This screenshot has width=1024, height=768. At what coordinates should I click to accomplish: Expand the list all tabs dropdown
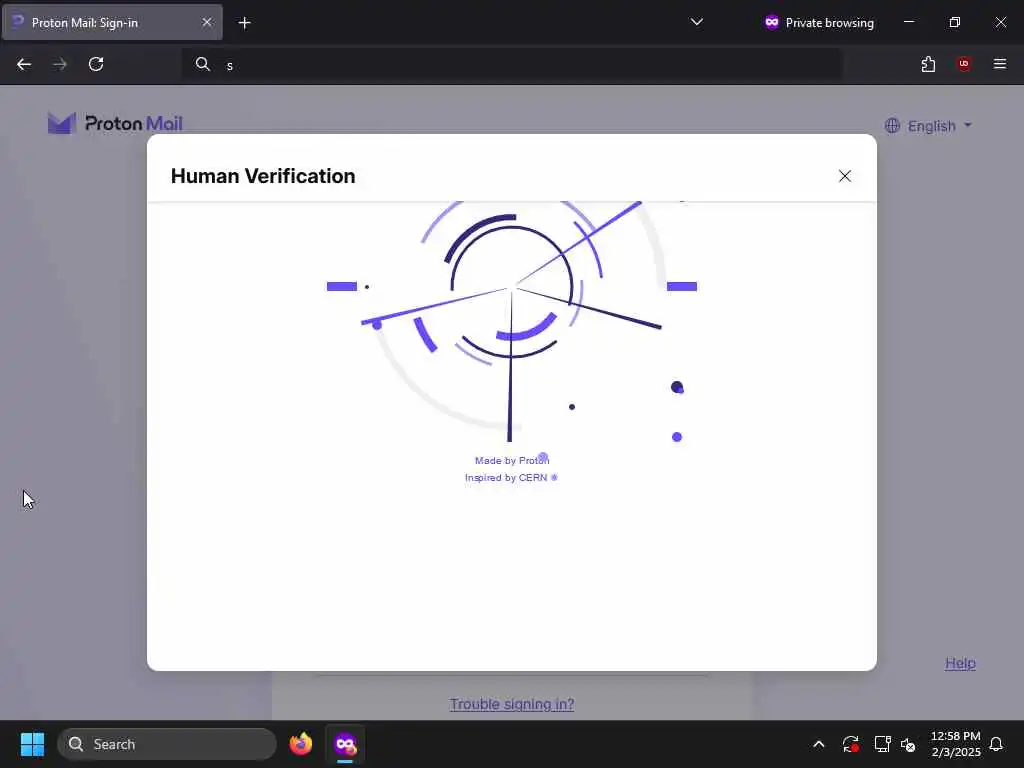[697, 22]
